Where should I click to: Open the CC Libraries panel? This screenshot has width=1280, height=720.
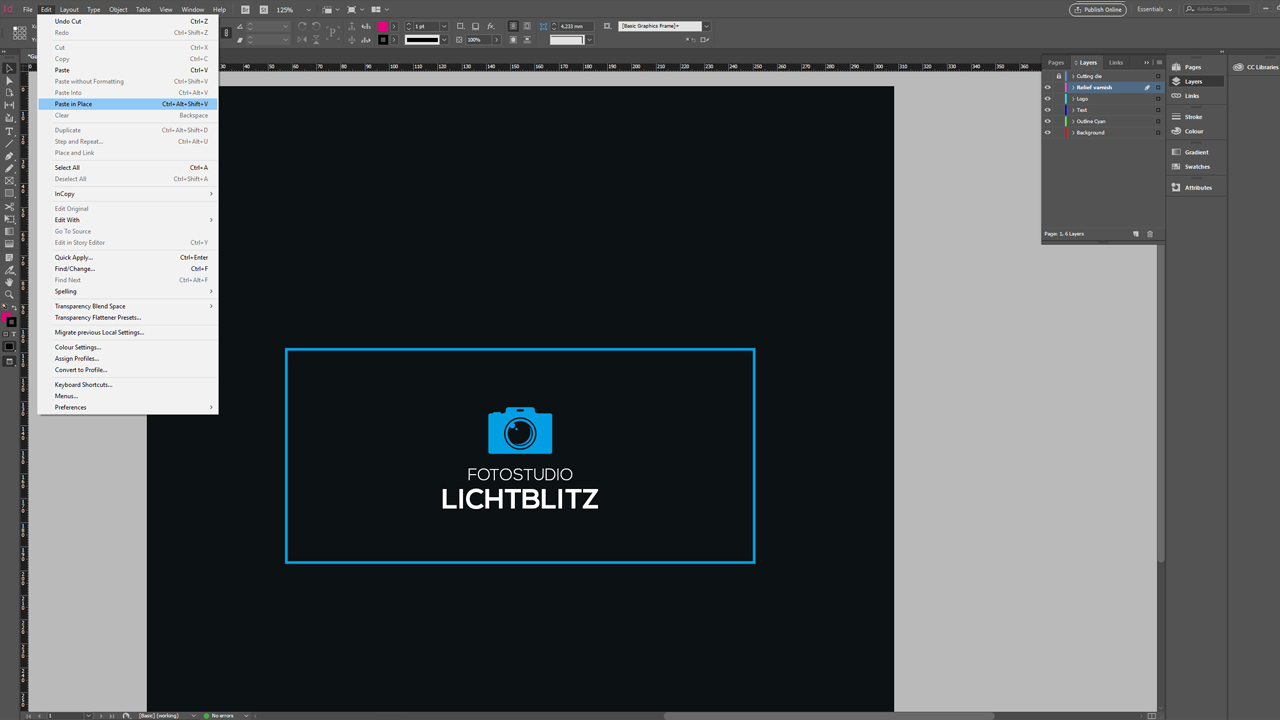pos(1256,67)
